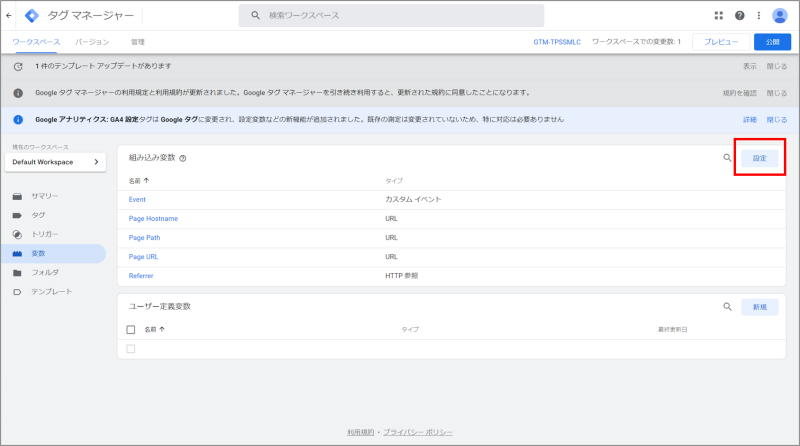Click 詳細 on the GA4 notice
Screen dimensions: 800x446
(x=749, y=119)
